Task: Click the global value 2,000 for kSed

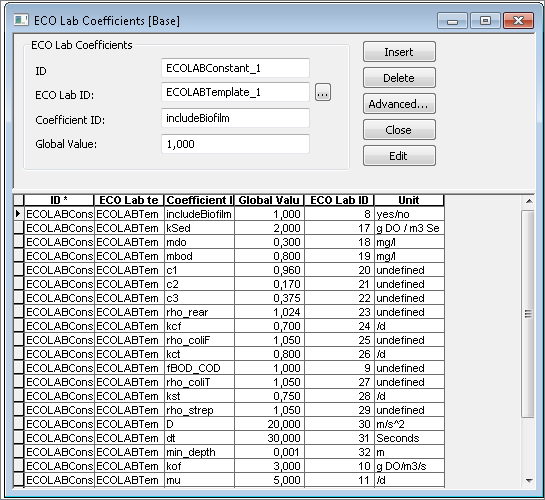Action: pos(269,228)
